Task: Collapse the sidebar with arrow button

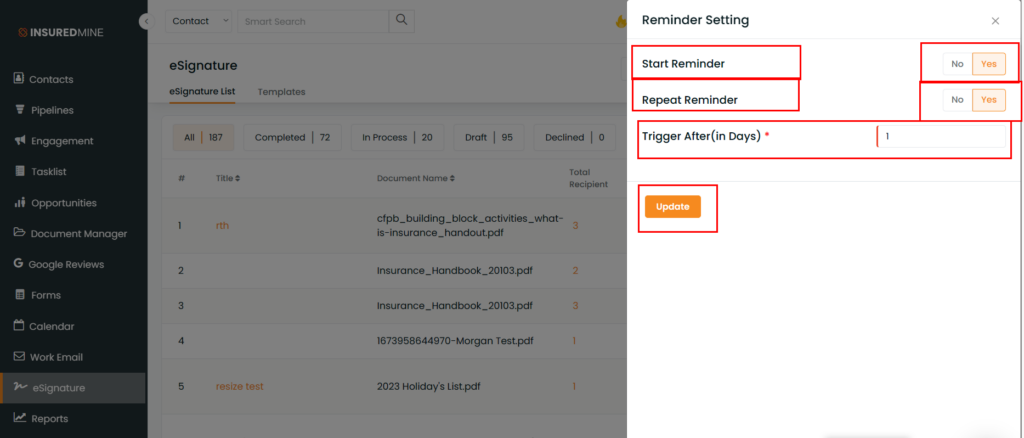Action: click(x=146, y=22)
